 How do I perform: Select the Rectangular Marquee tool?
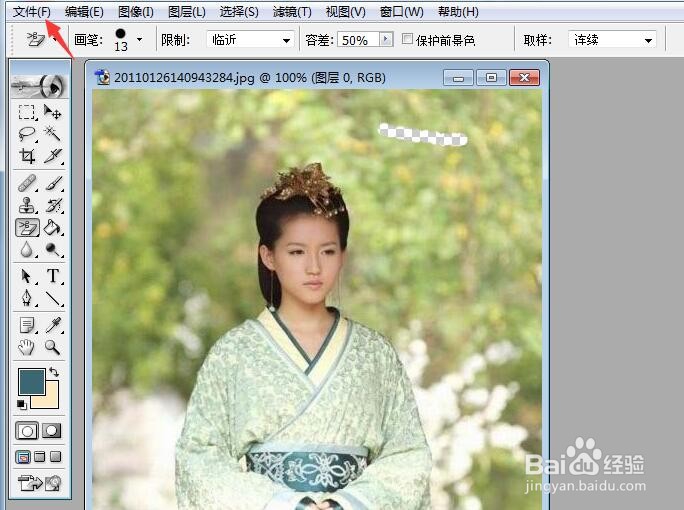[x=27, y=112]
